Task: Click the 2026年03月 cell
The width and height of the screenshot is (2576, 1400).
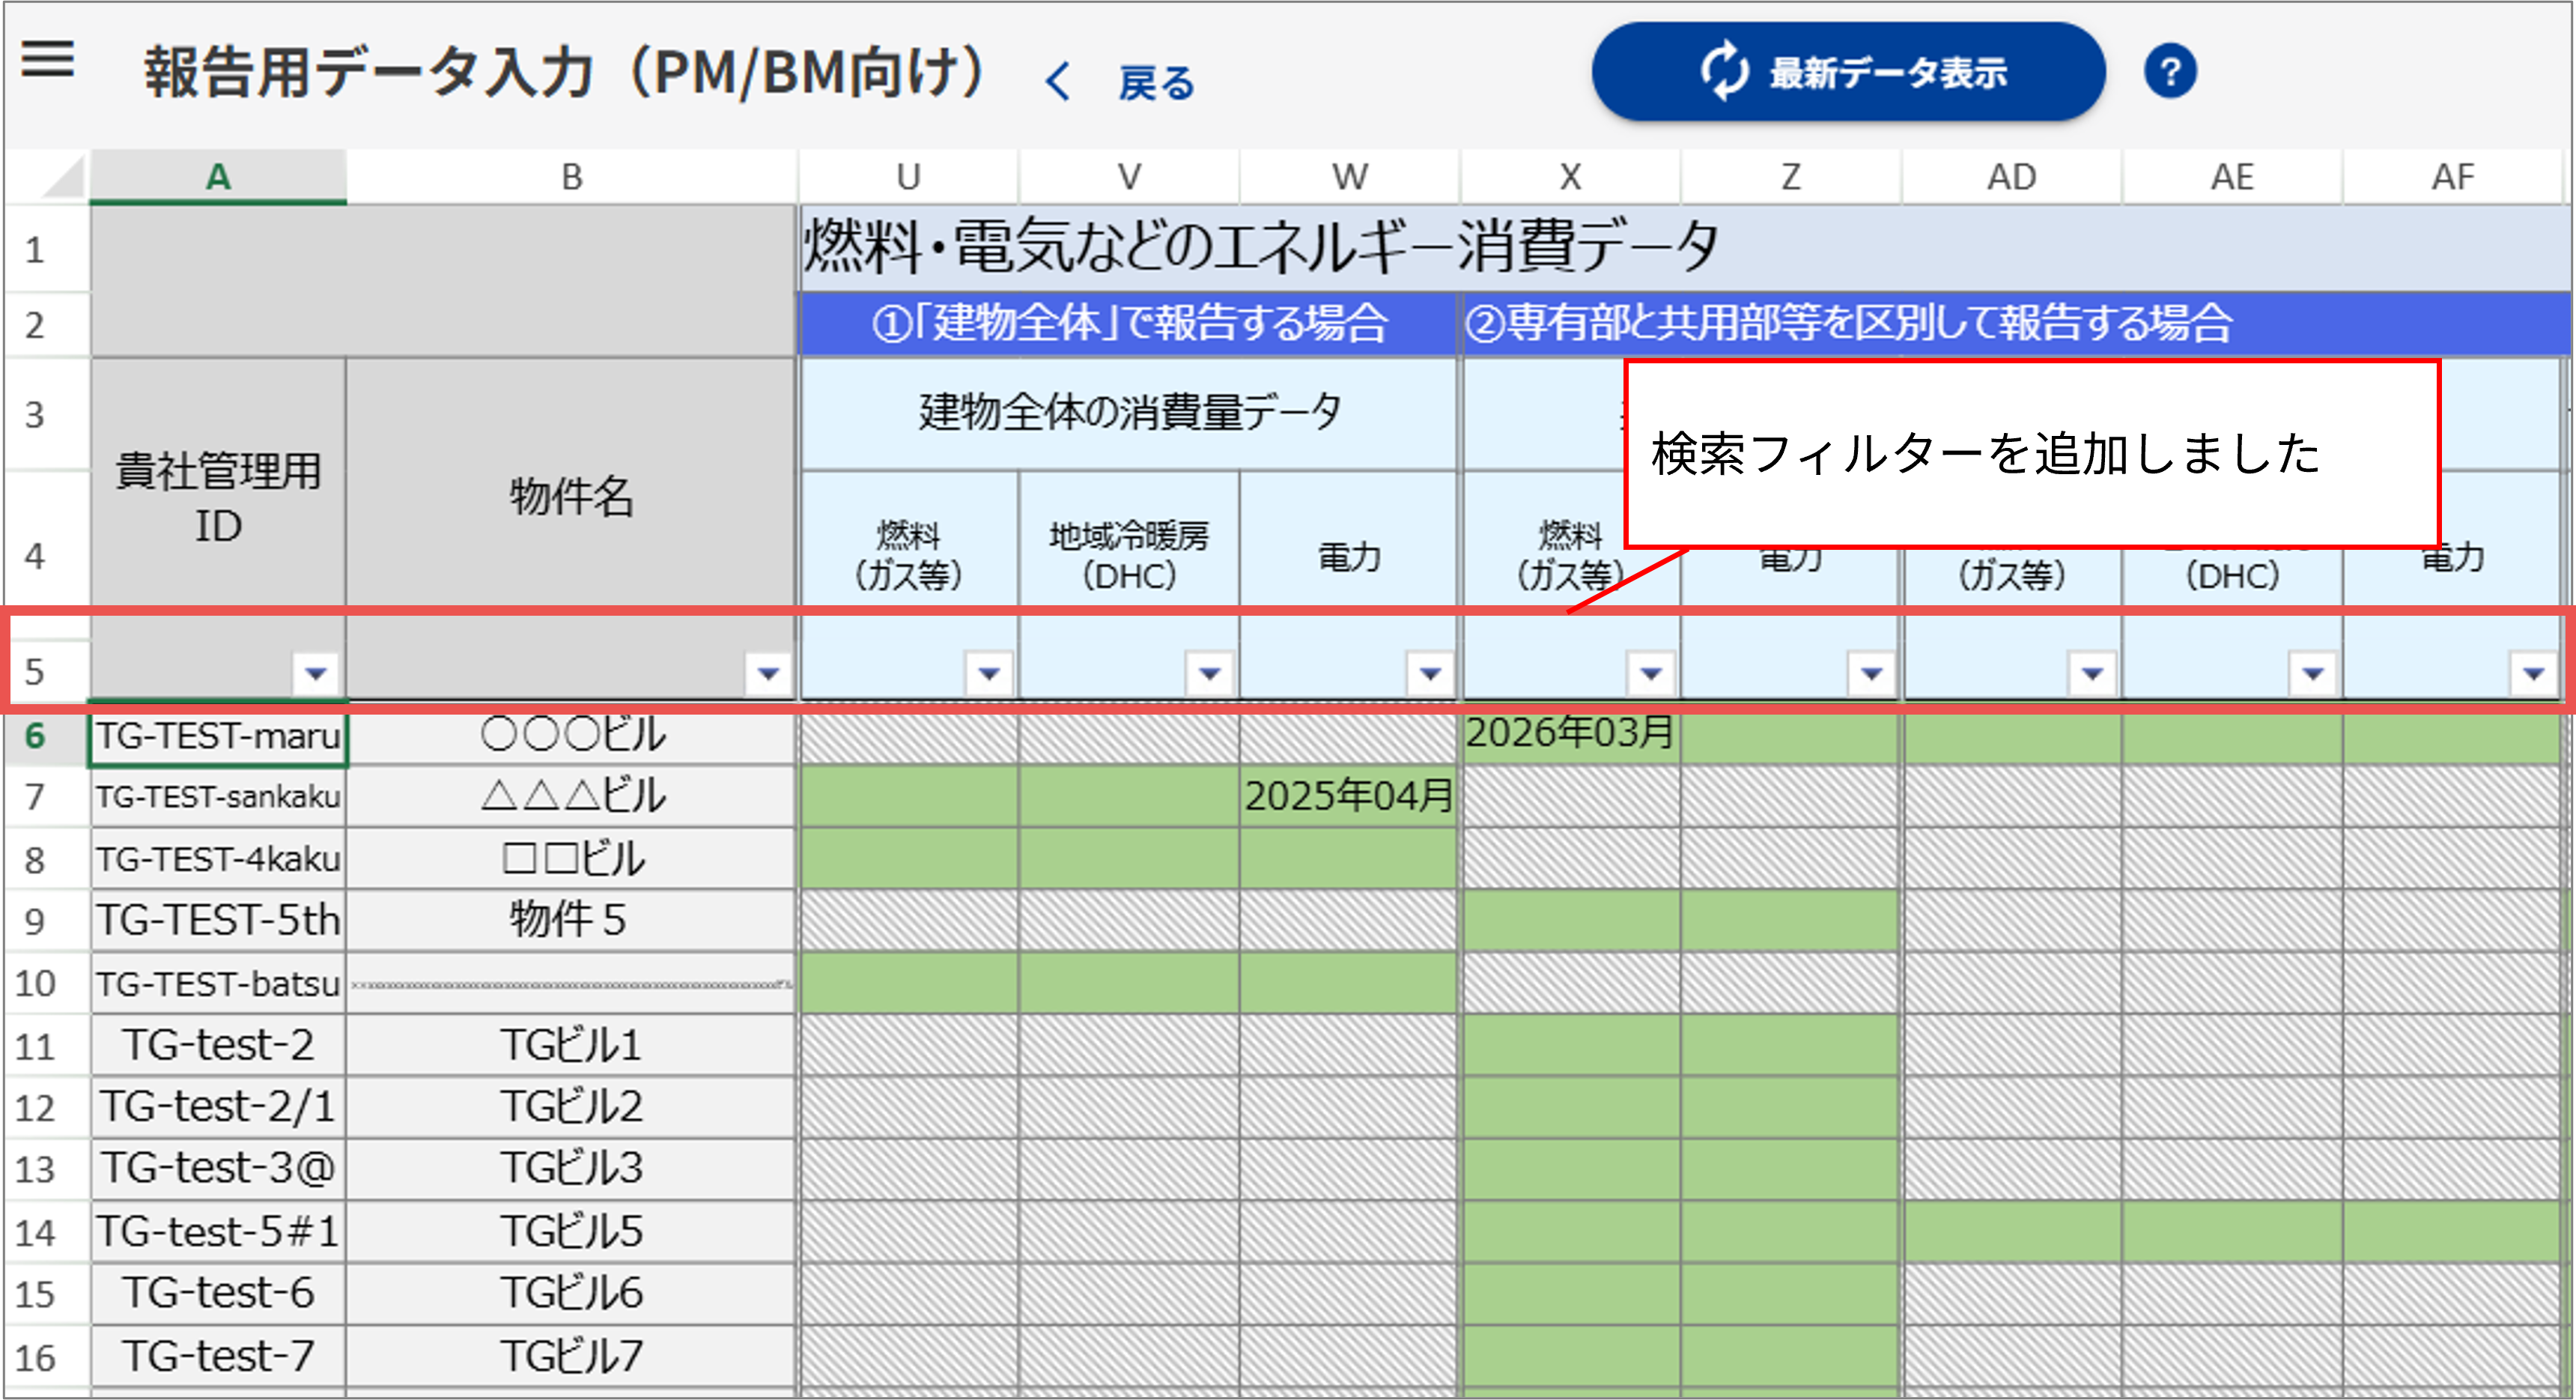Action: (1570, 734)
